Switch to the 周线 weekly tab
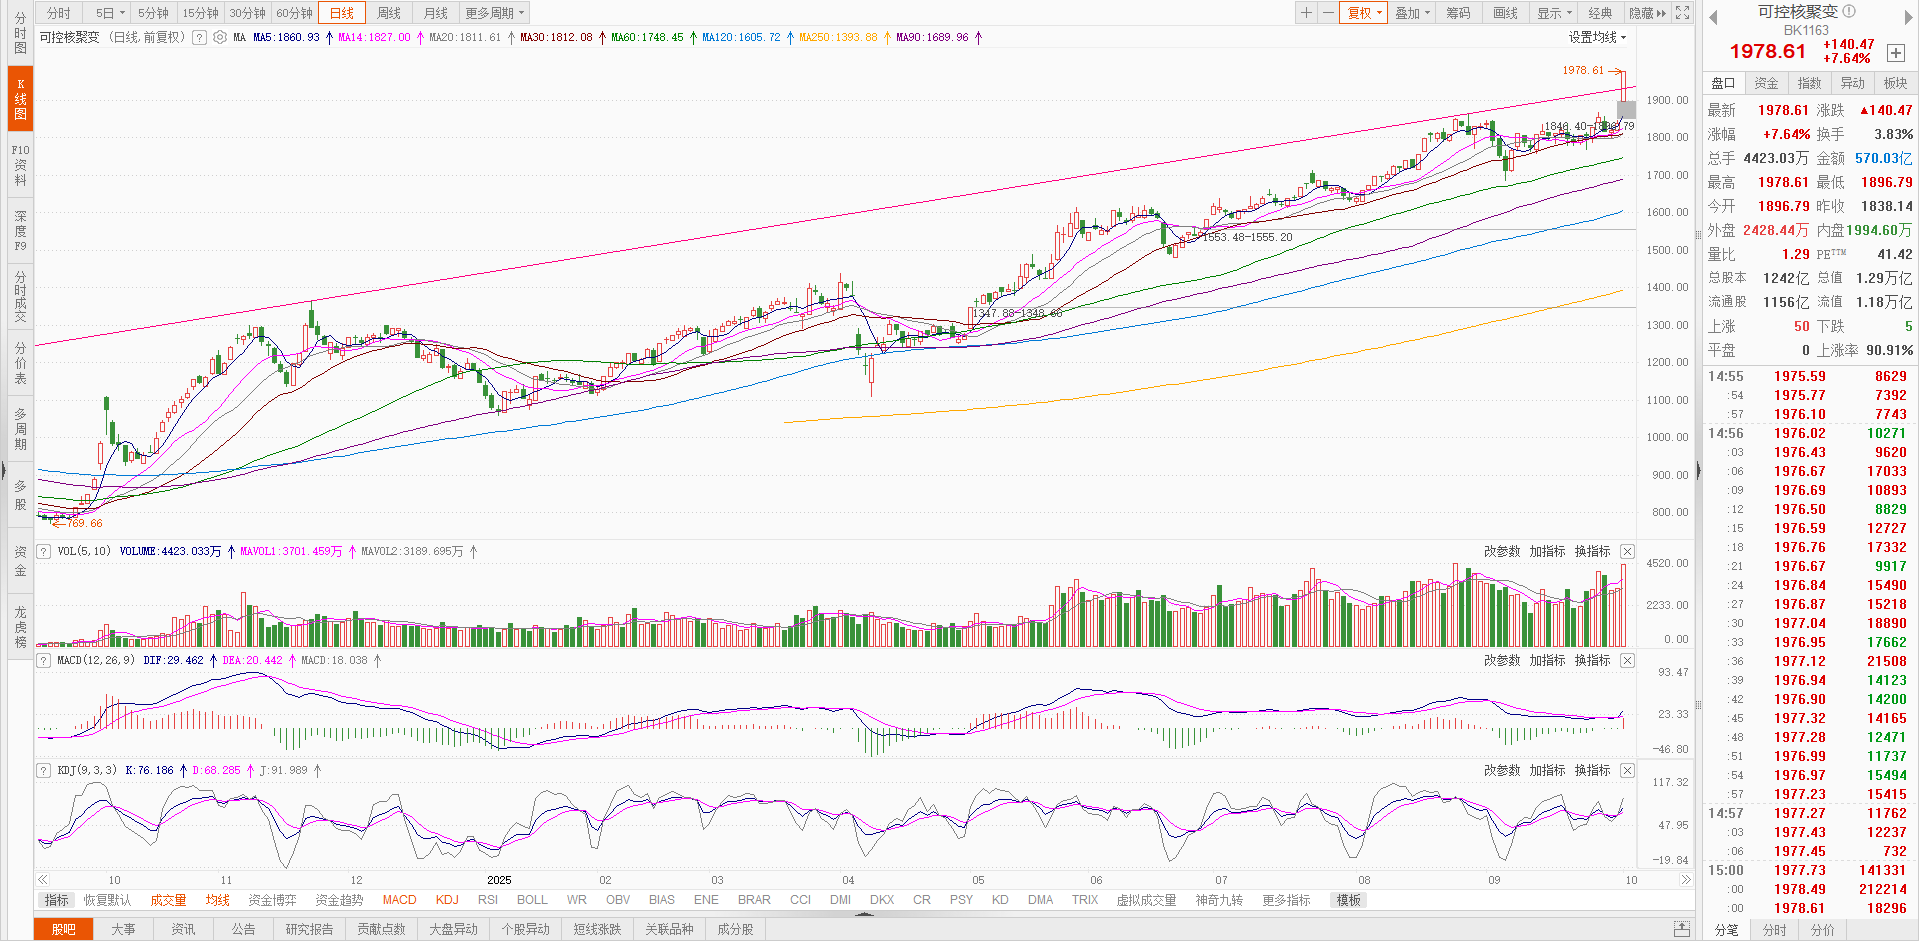Viewport: 1919px width, 941px height. click(389, 13)
